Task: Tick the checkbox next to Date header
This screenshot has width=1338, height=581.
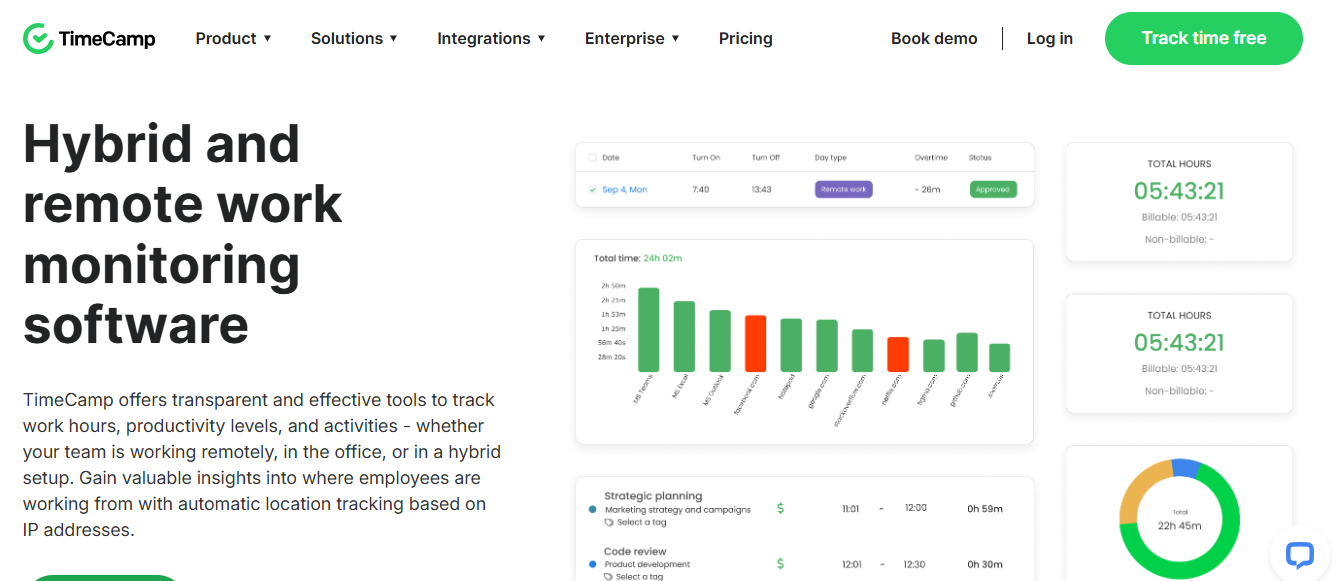Action: 592,158
